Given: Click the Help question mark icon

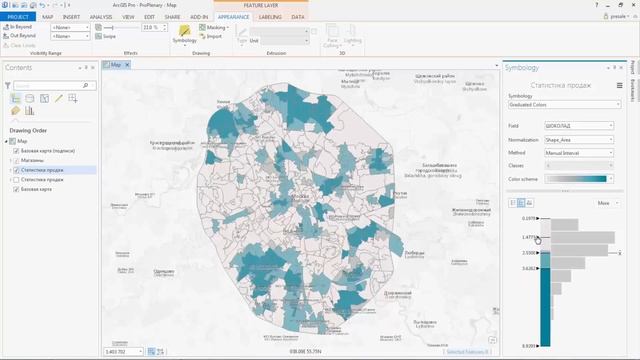Looking at the screenshot, I should (597, 5).
